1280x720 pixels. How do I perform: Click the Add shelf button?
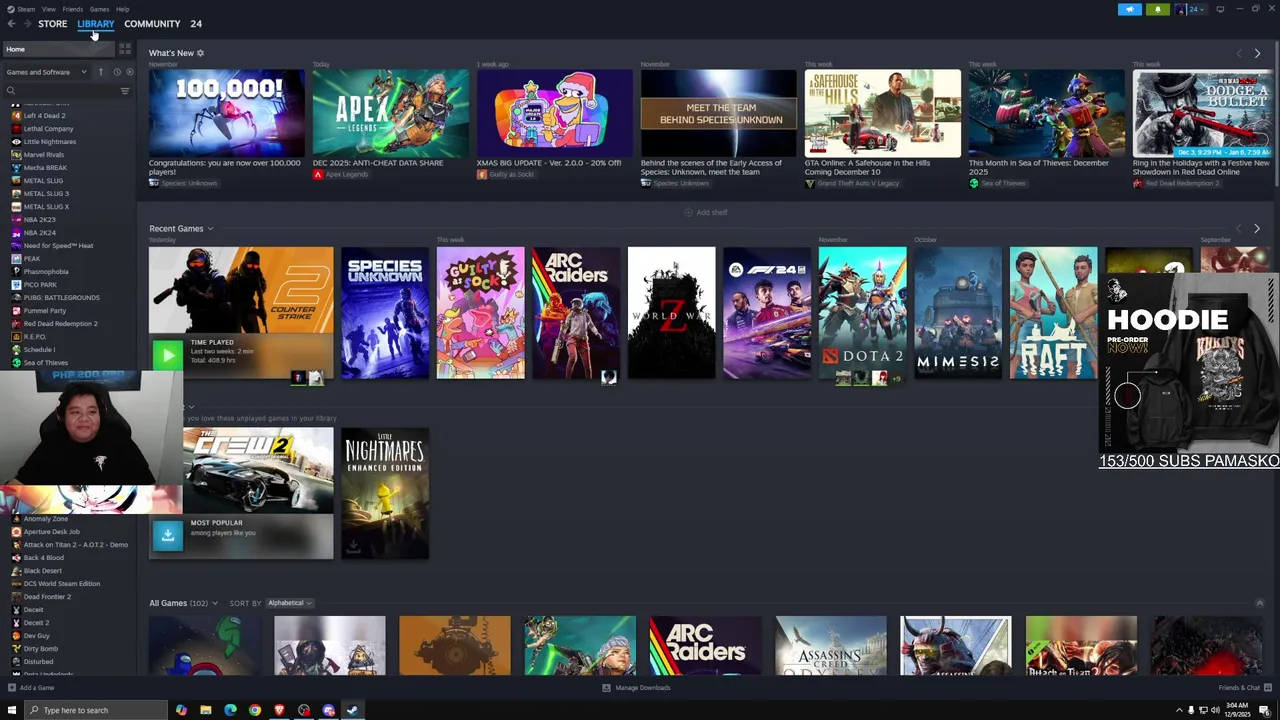tap(705, 212)
